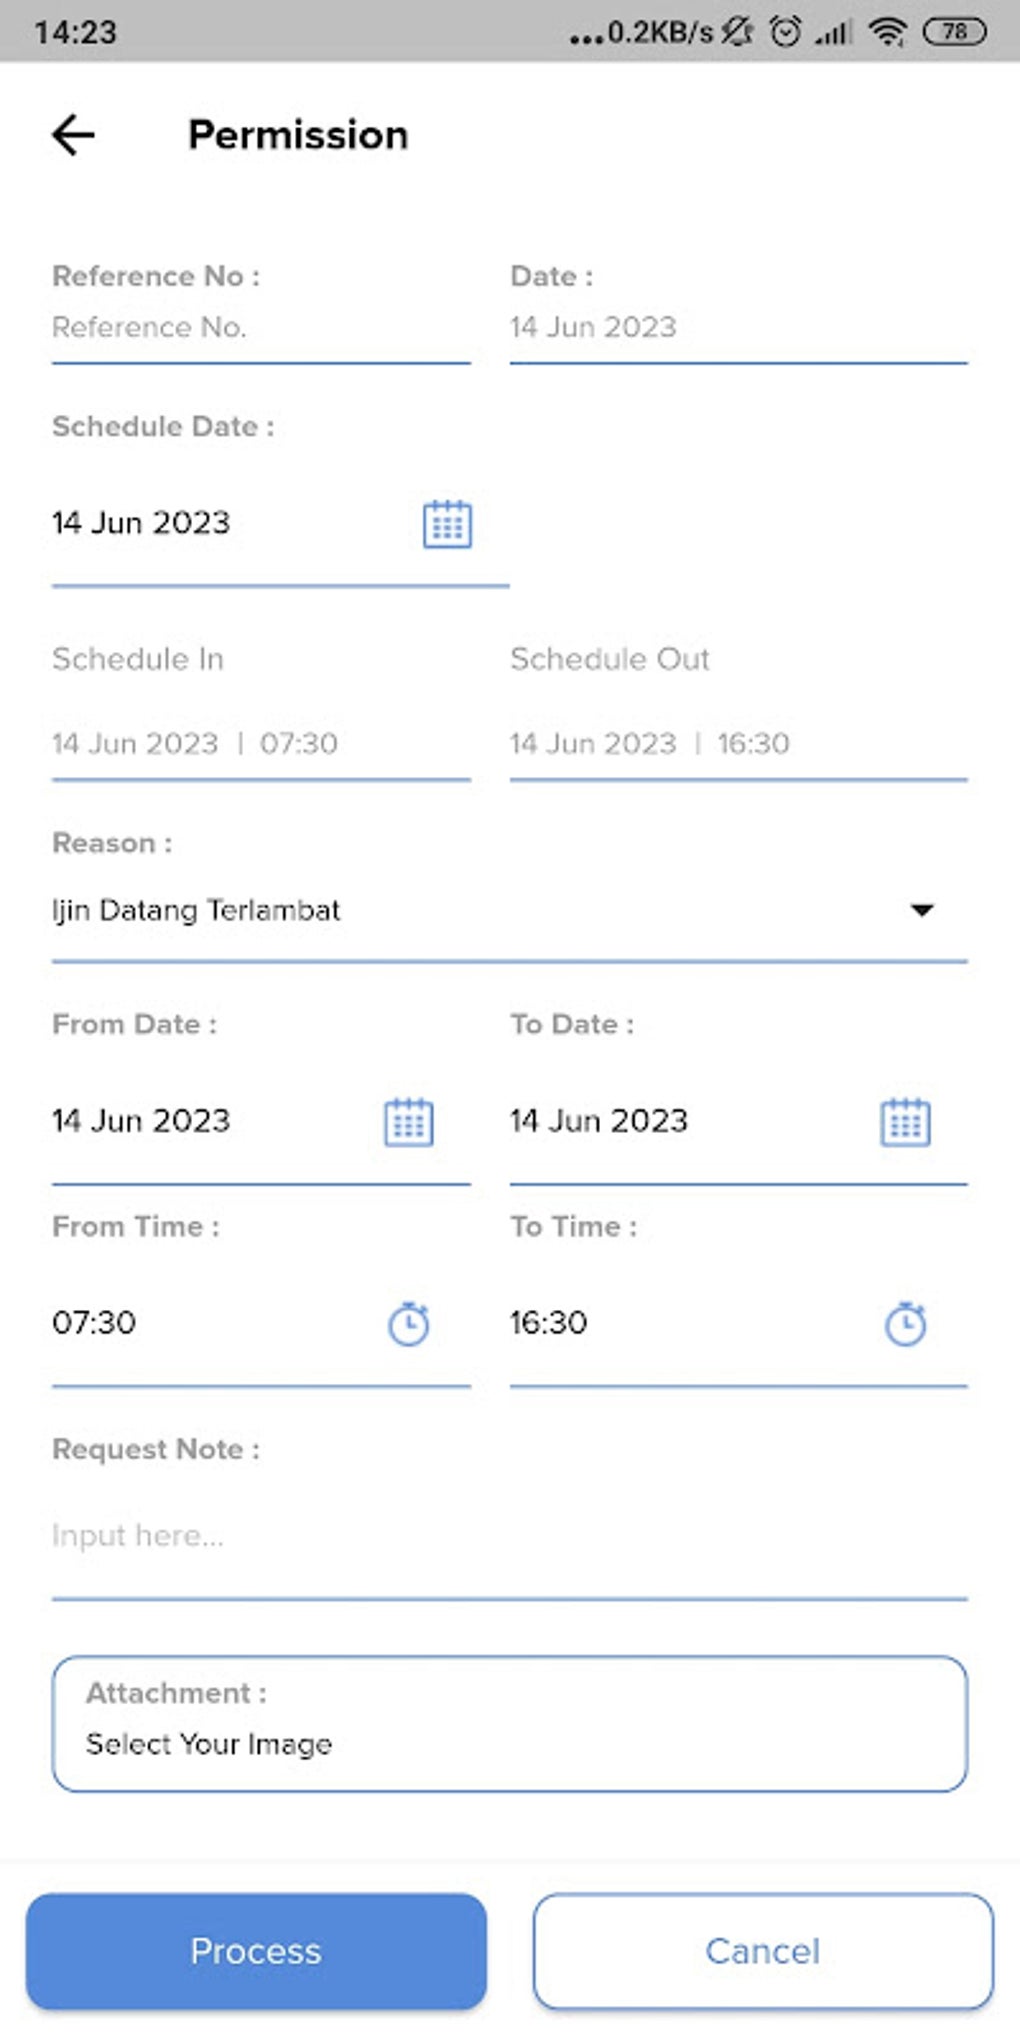Tap the battery indicator in status bar
The width and height of the screenshot is (1020, 2040).
pyautogui.click(x=954, y=32)
